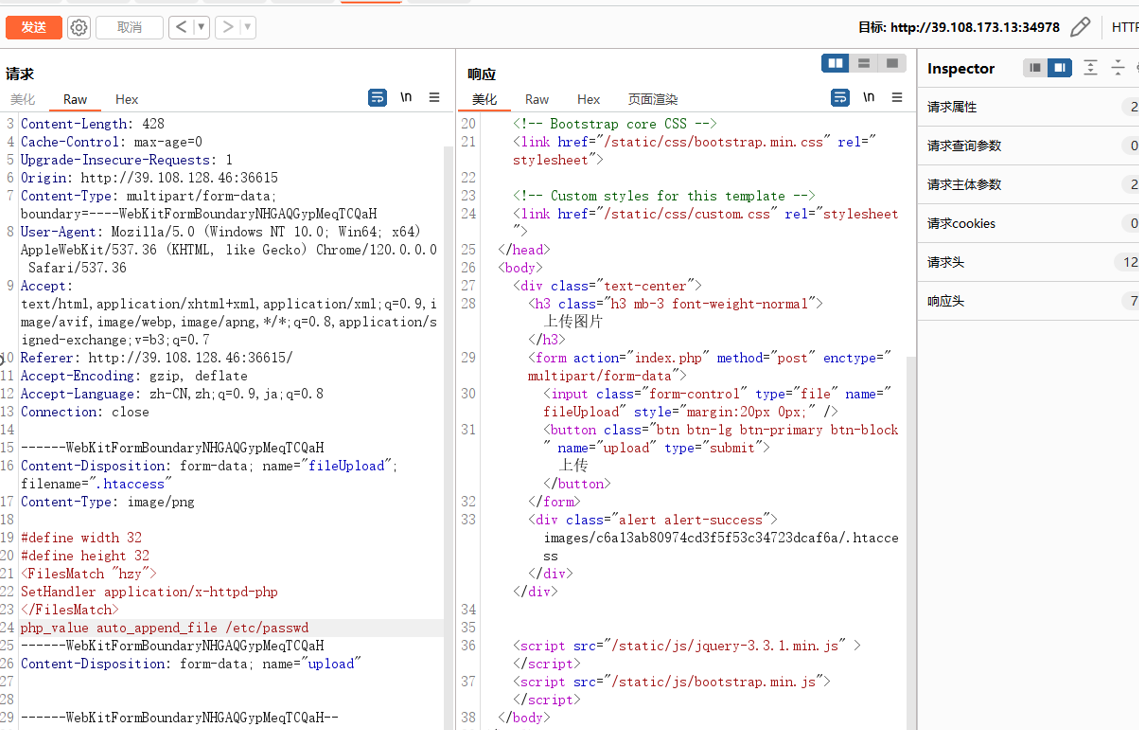The height and width of the screenshot is (730, 1139).
Task: Switch the request view to the 美化 tab
Action: [x=23, y=100]
